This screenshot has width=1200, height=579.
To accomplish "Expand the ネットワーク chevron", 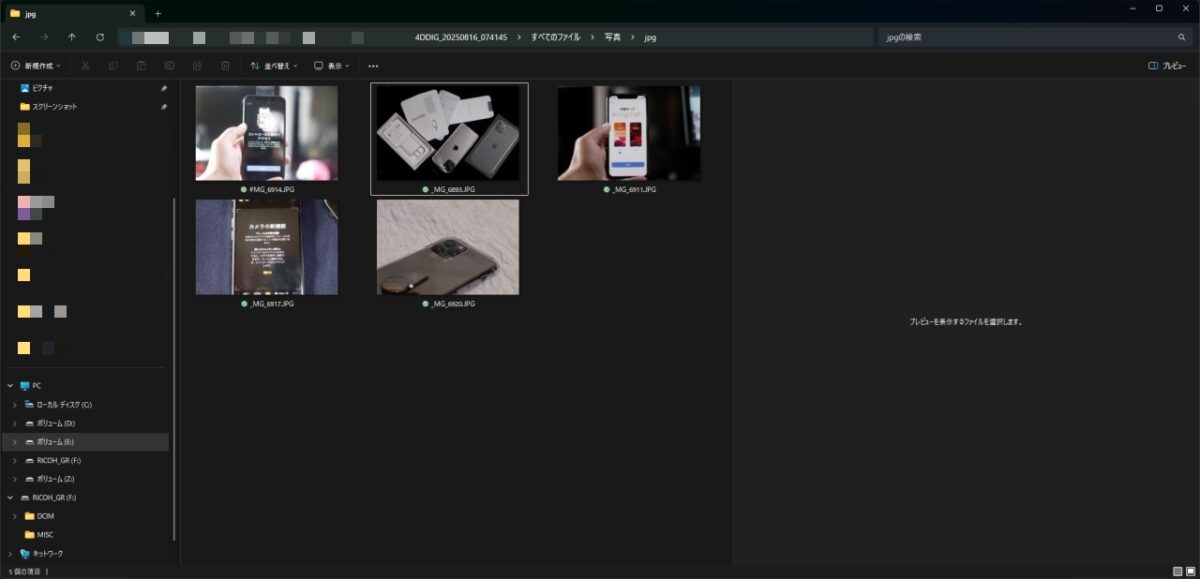I will (11, 553).
